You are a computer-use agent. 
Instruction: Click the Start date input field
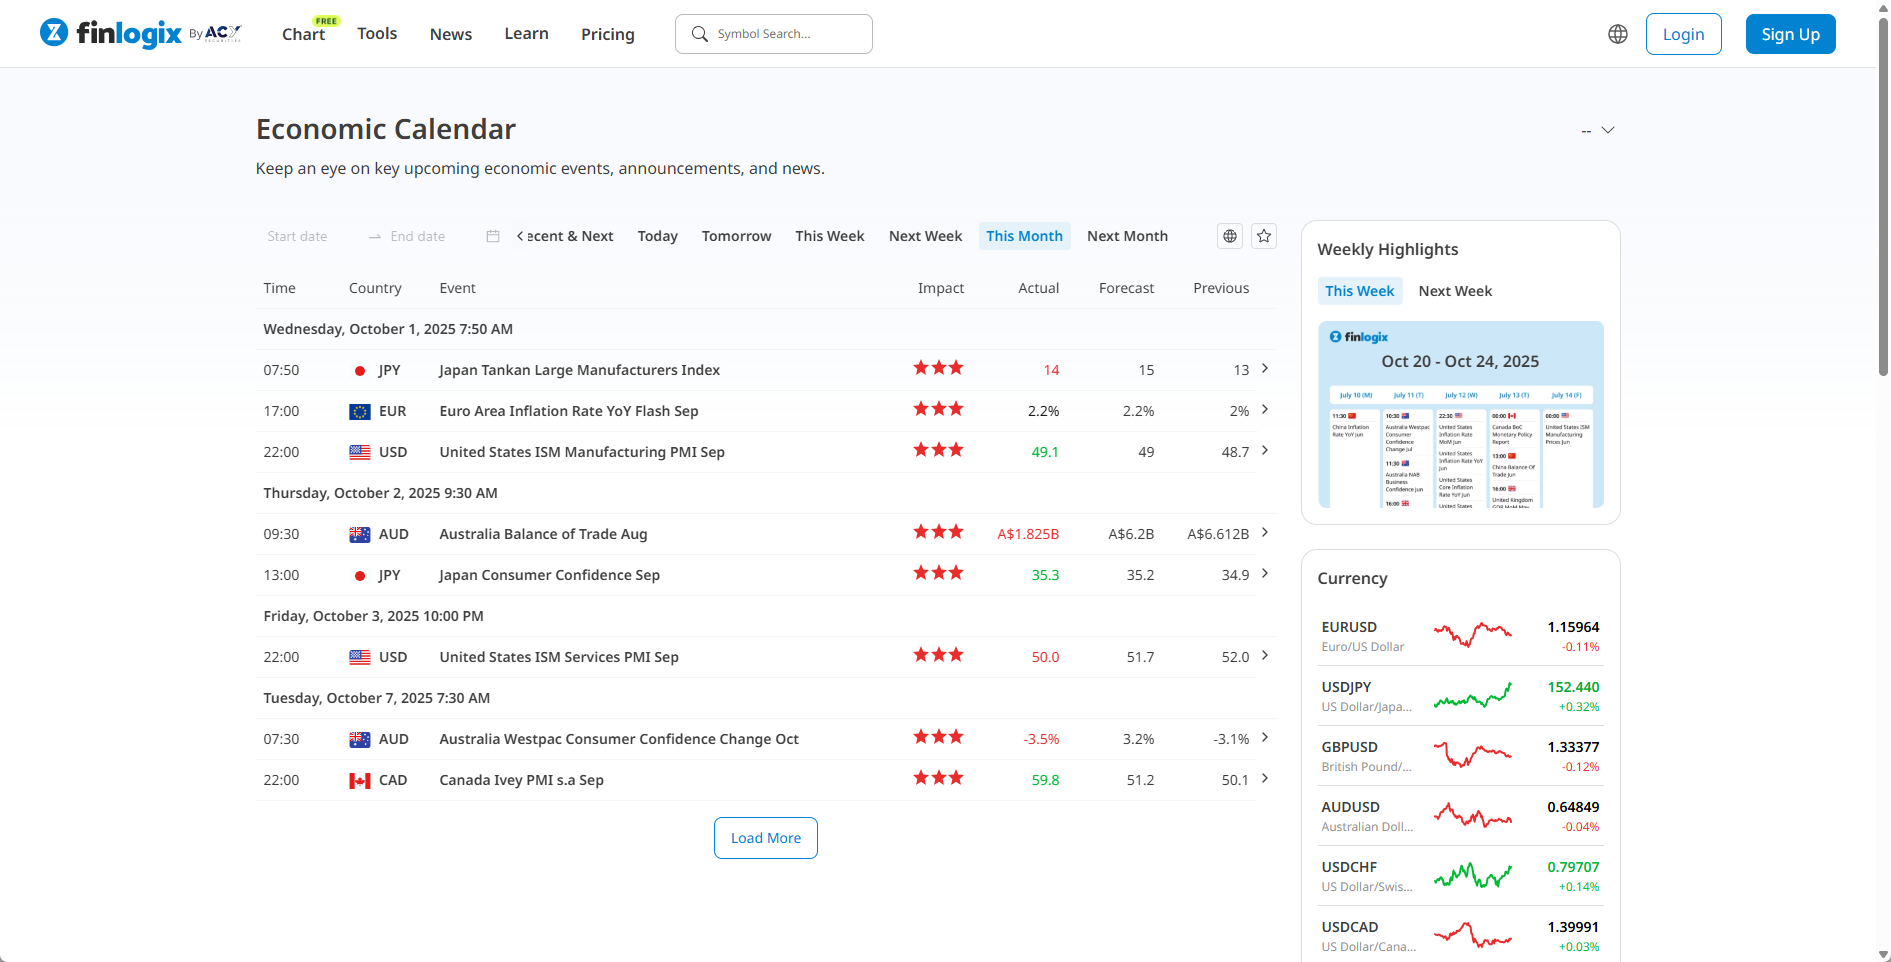298,236
